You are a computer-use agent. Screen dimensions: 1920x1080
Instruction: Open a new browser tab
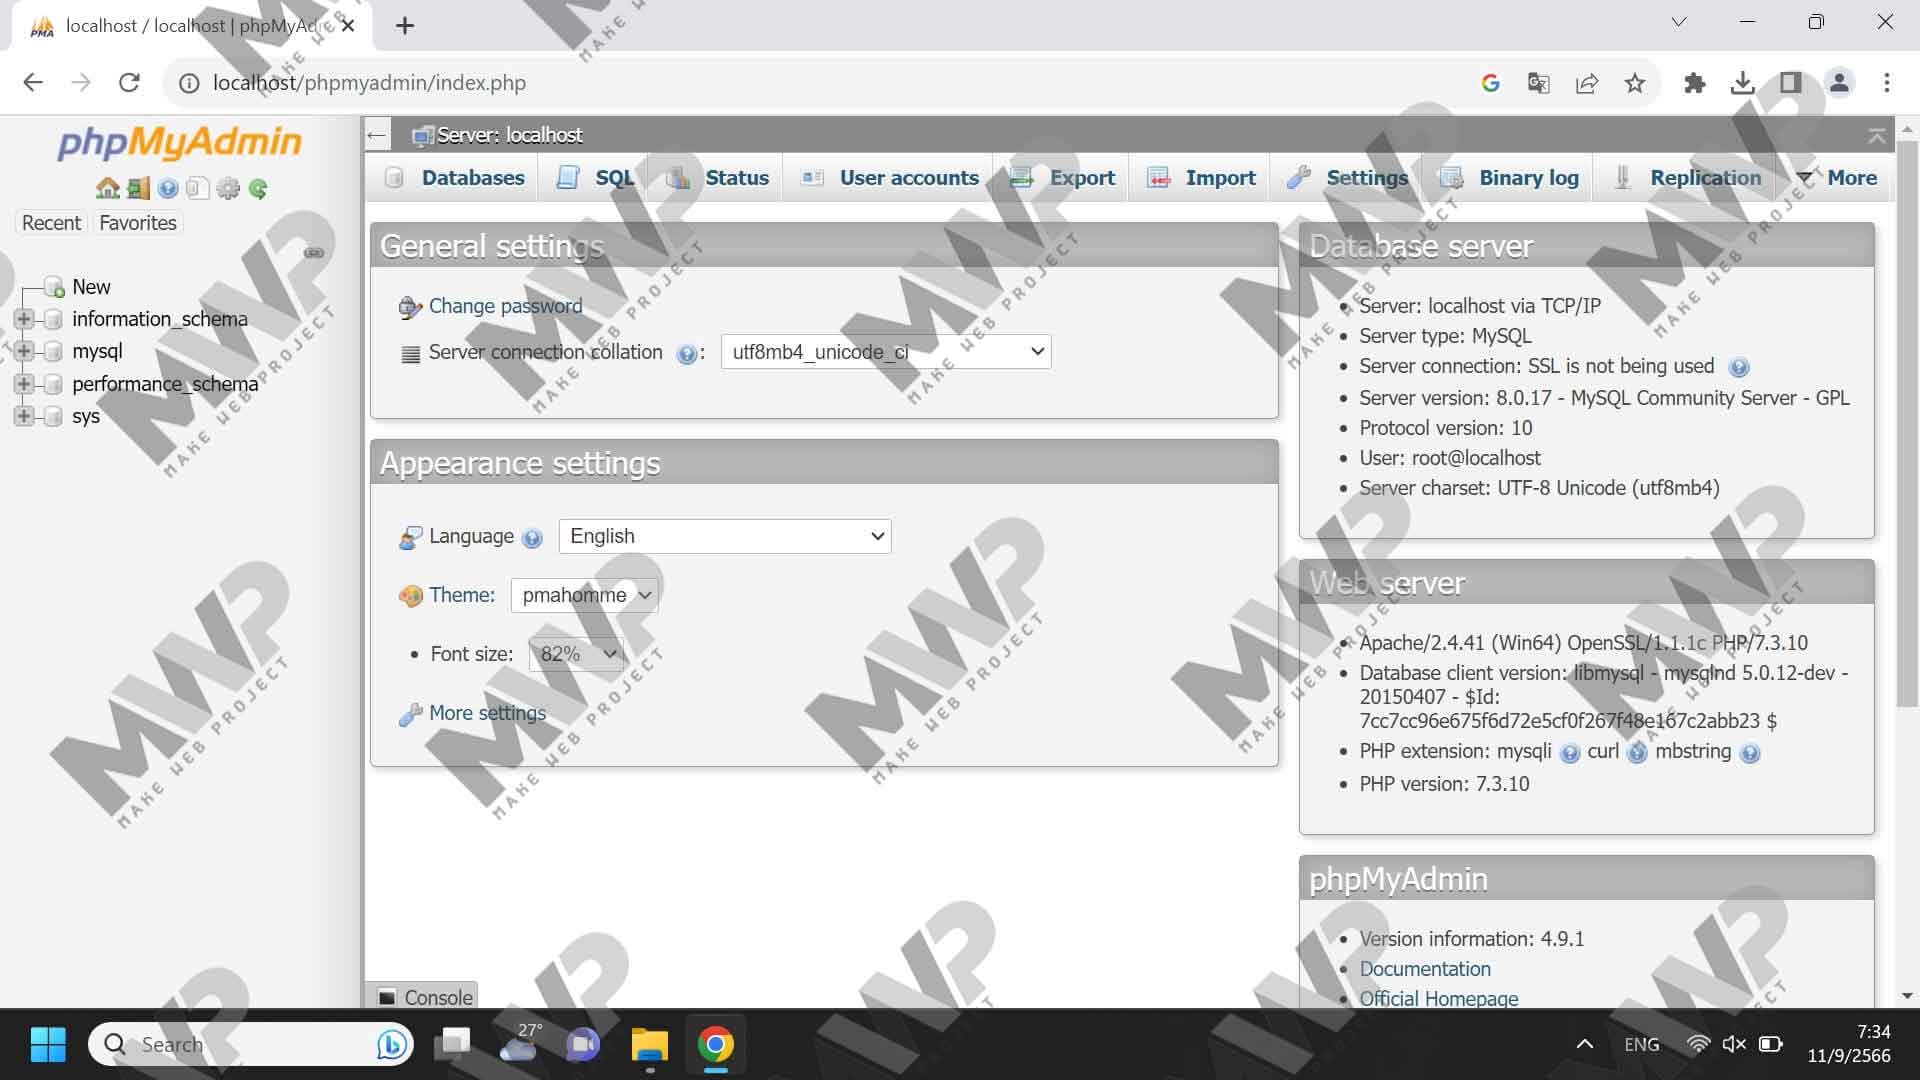pos(405,26)
